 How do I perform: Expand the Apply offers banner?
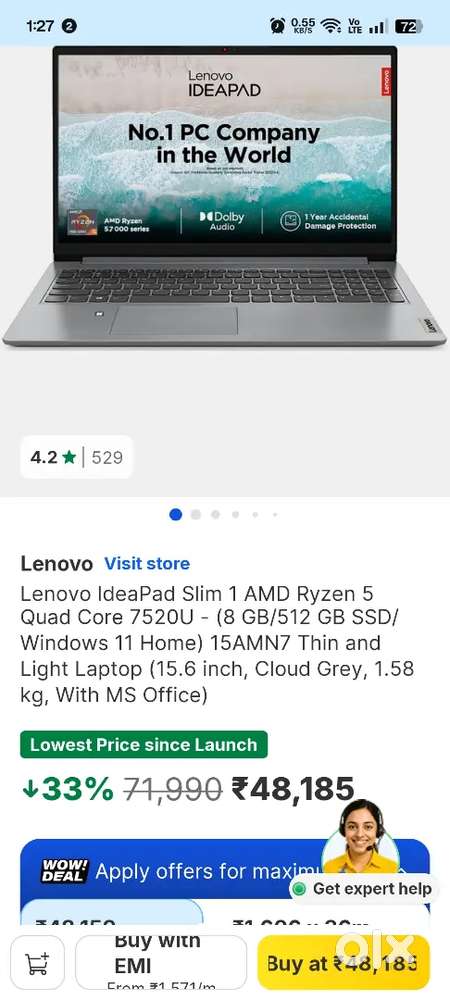(x=224, y=871)
